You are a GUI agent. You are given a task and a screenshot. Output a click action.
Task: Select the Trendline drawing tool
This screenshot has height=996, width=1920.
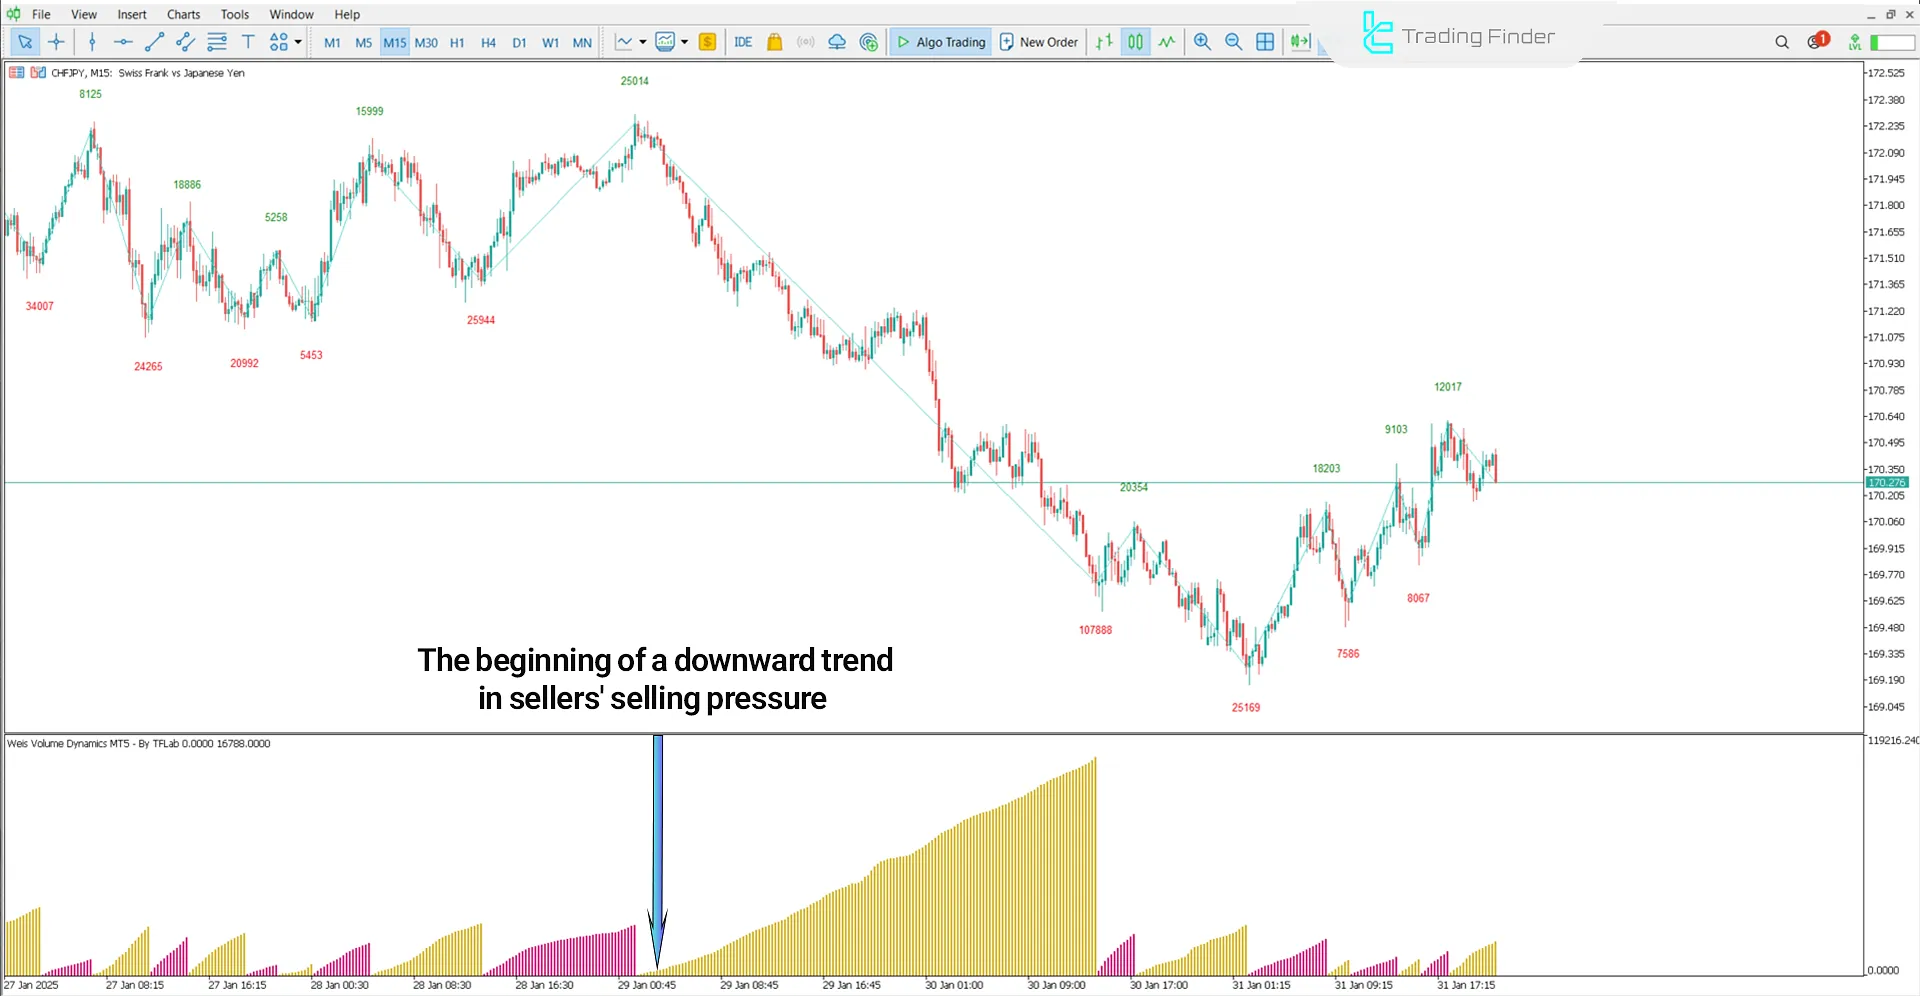pyautogui.click(x=154, y=42)
